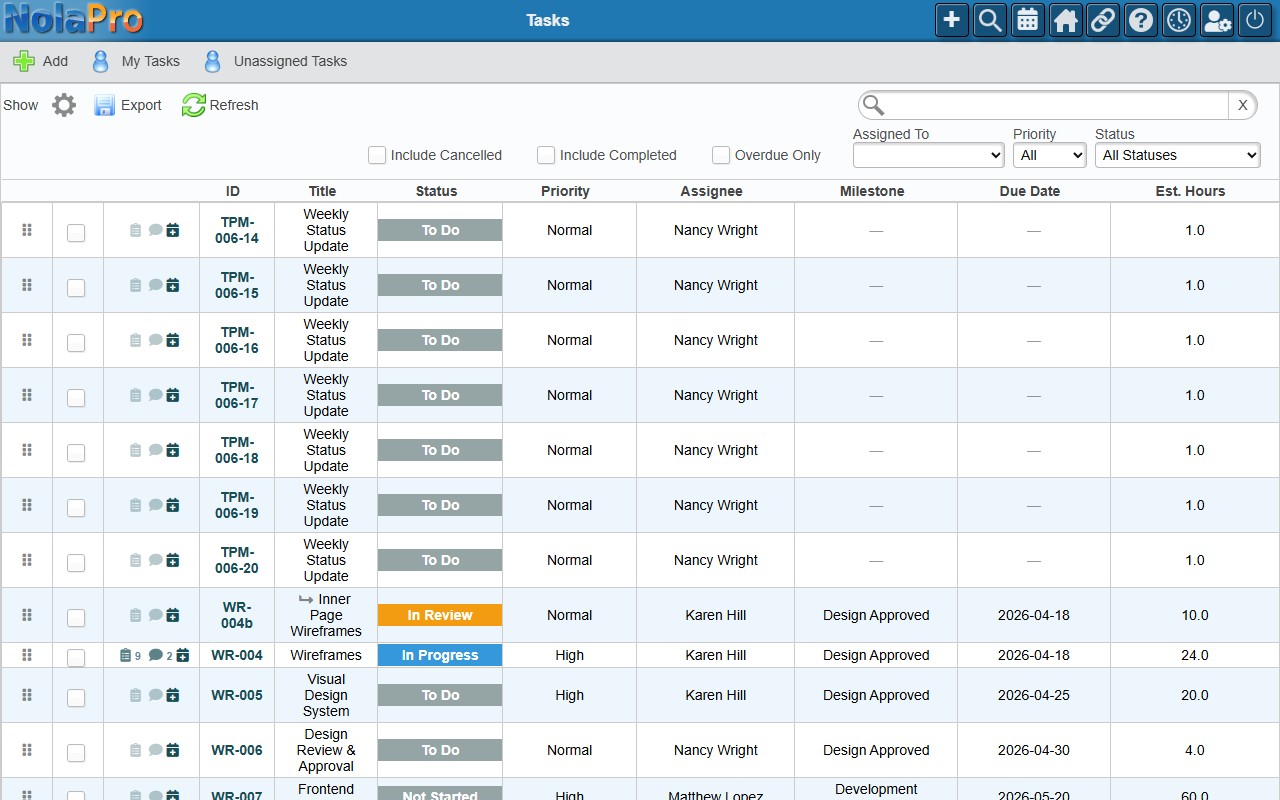Open task link WR-004

click(237, 655)
